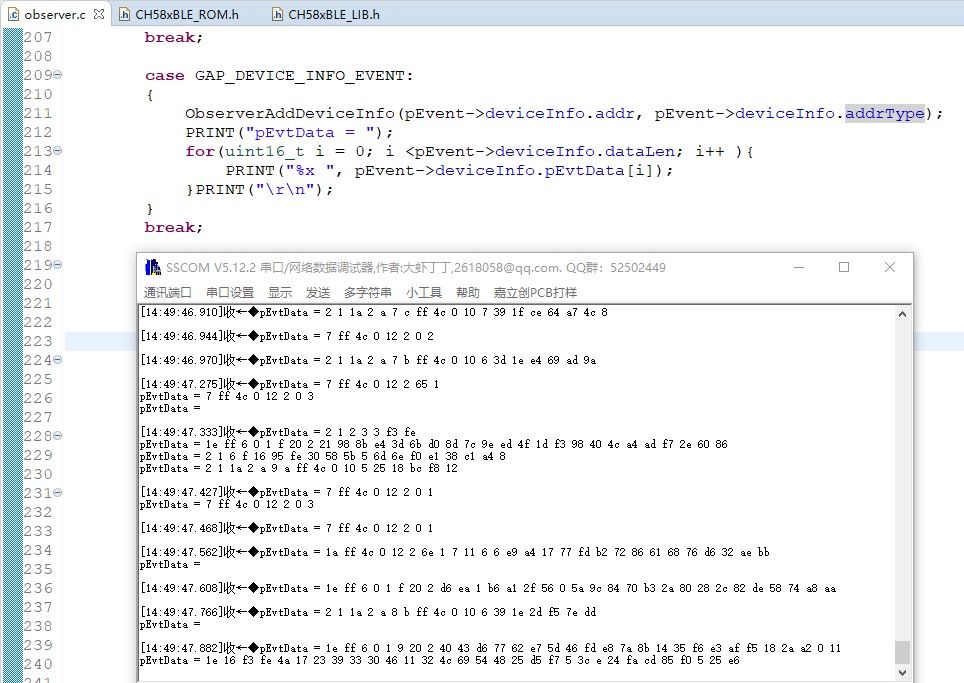This screenshot has height=683, width=964.
Task: Collapse the fold marker at line 231
Action: click(x=58, y=493)
